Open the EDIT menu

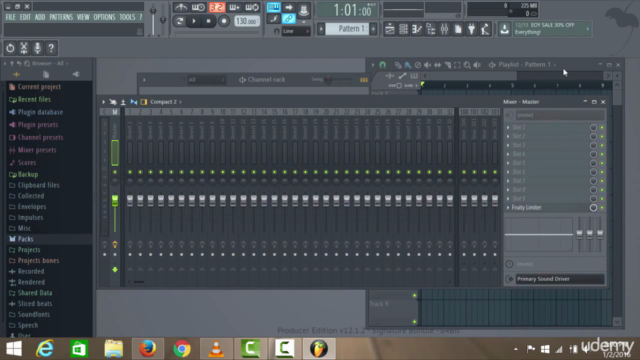[x=25, y=17]
